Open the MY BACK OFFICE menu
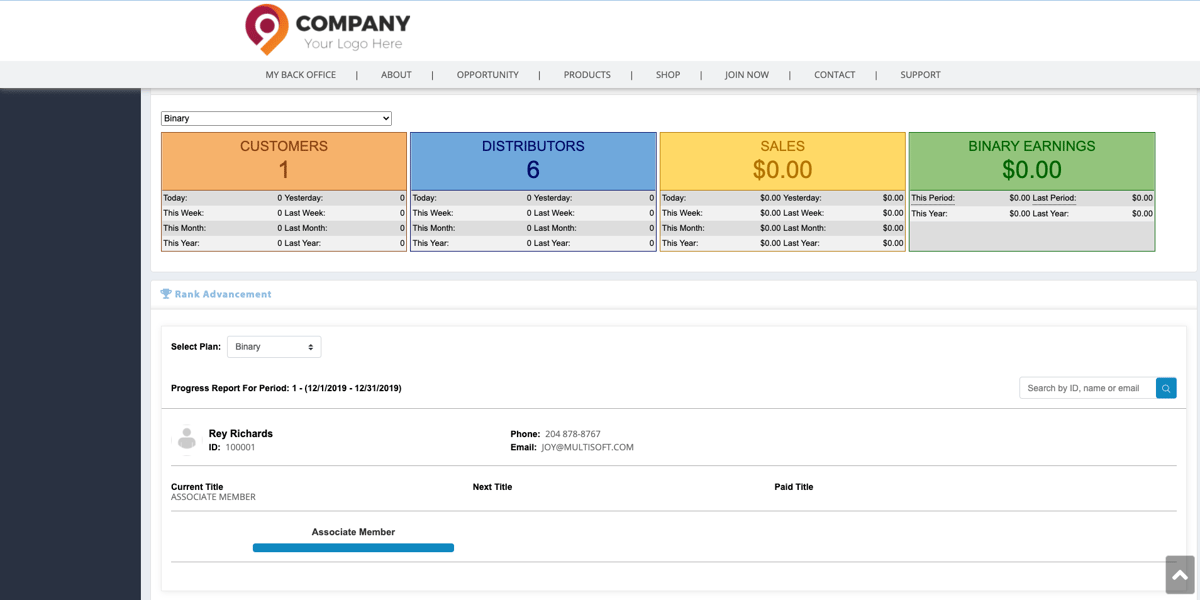Image resolution: width=1200 pixels, height=600 pixels. click(301, 74)
